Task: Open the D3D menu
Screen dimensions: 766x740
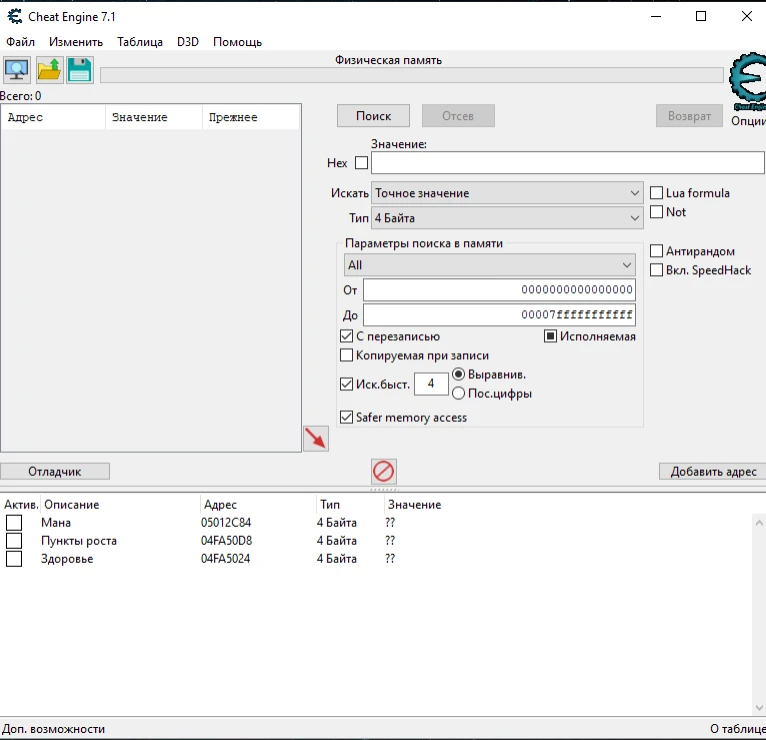Action: pos(188,42)
